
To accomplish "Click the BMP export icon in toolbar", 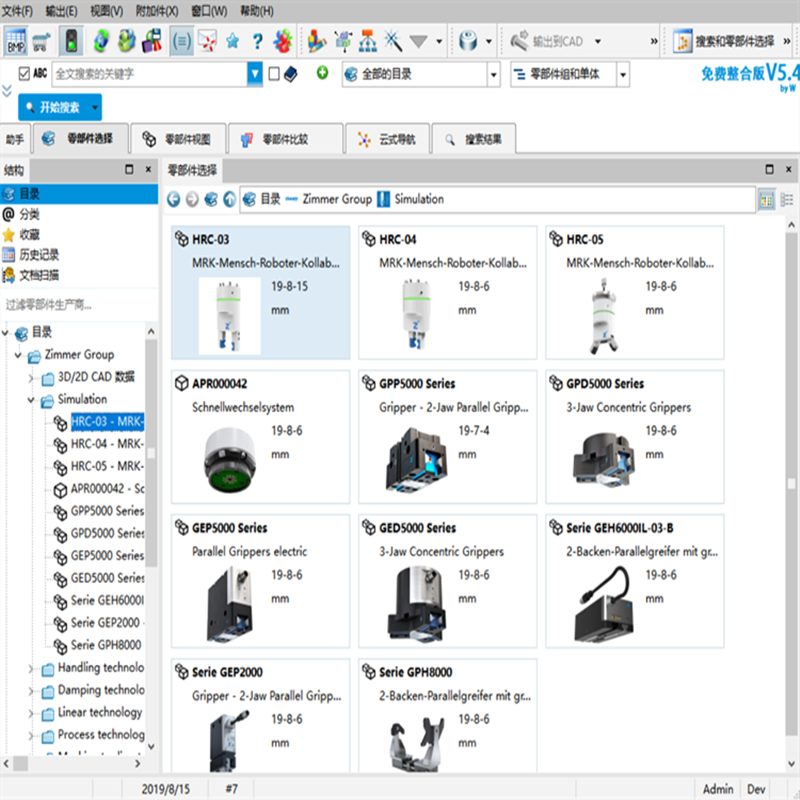I will pyautogui.click(x=16, y=42).
